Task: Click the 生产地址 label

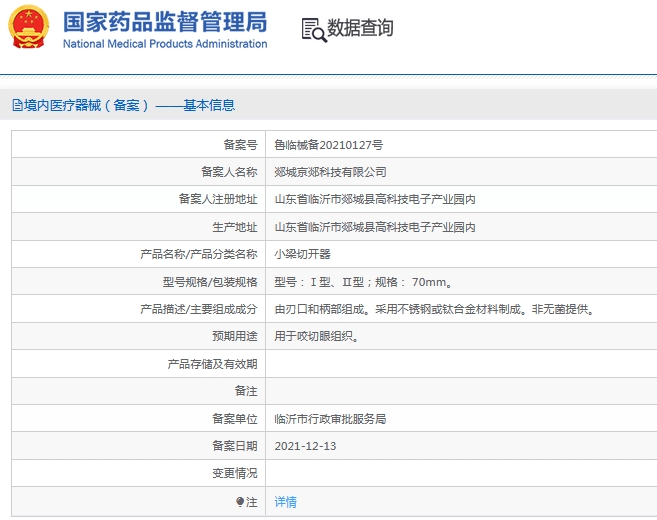Action: tap(235, 227)
